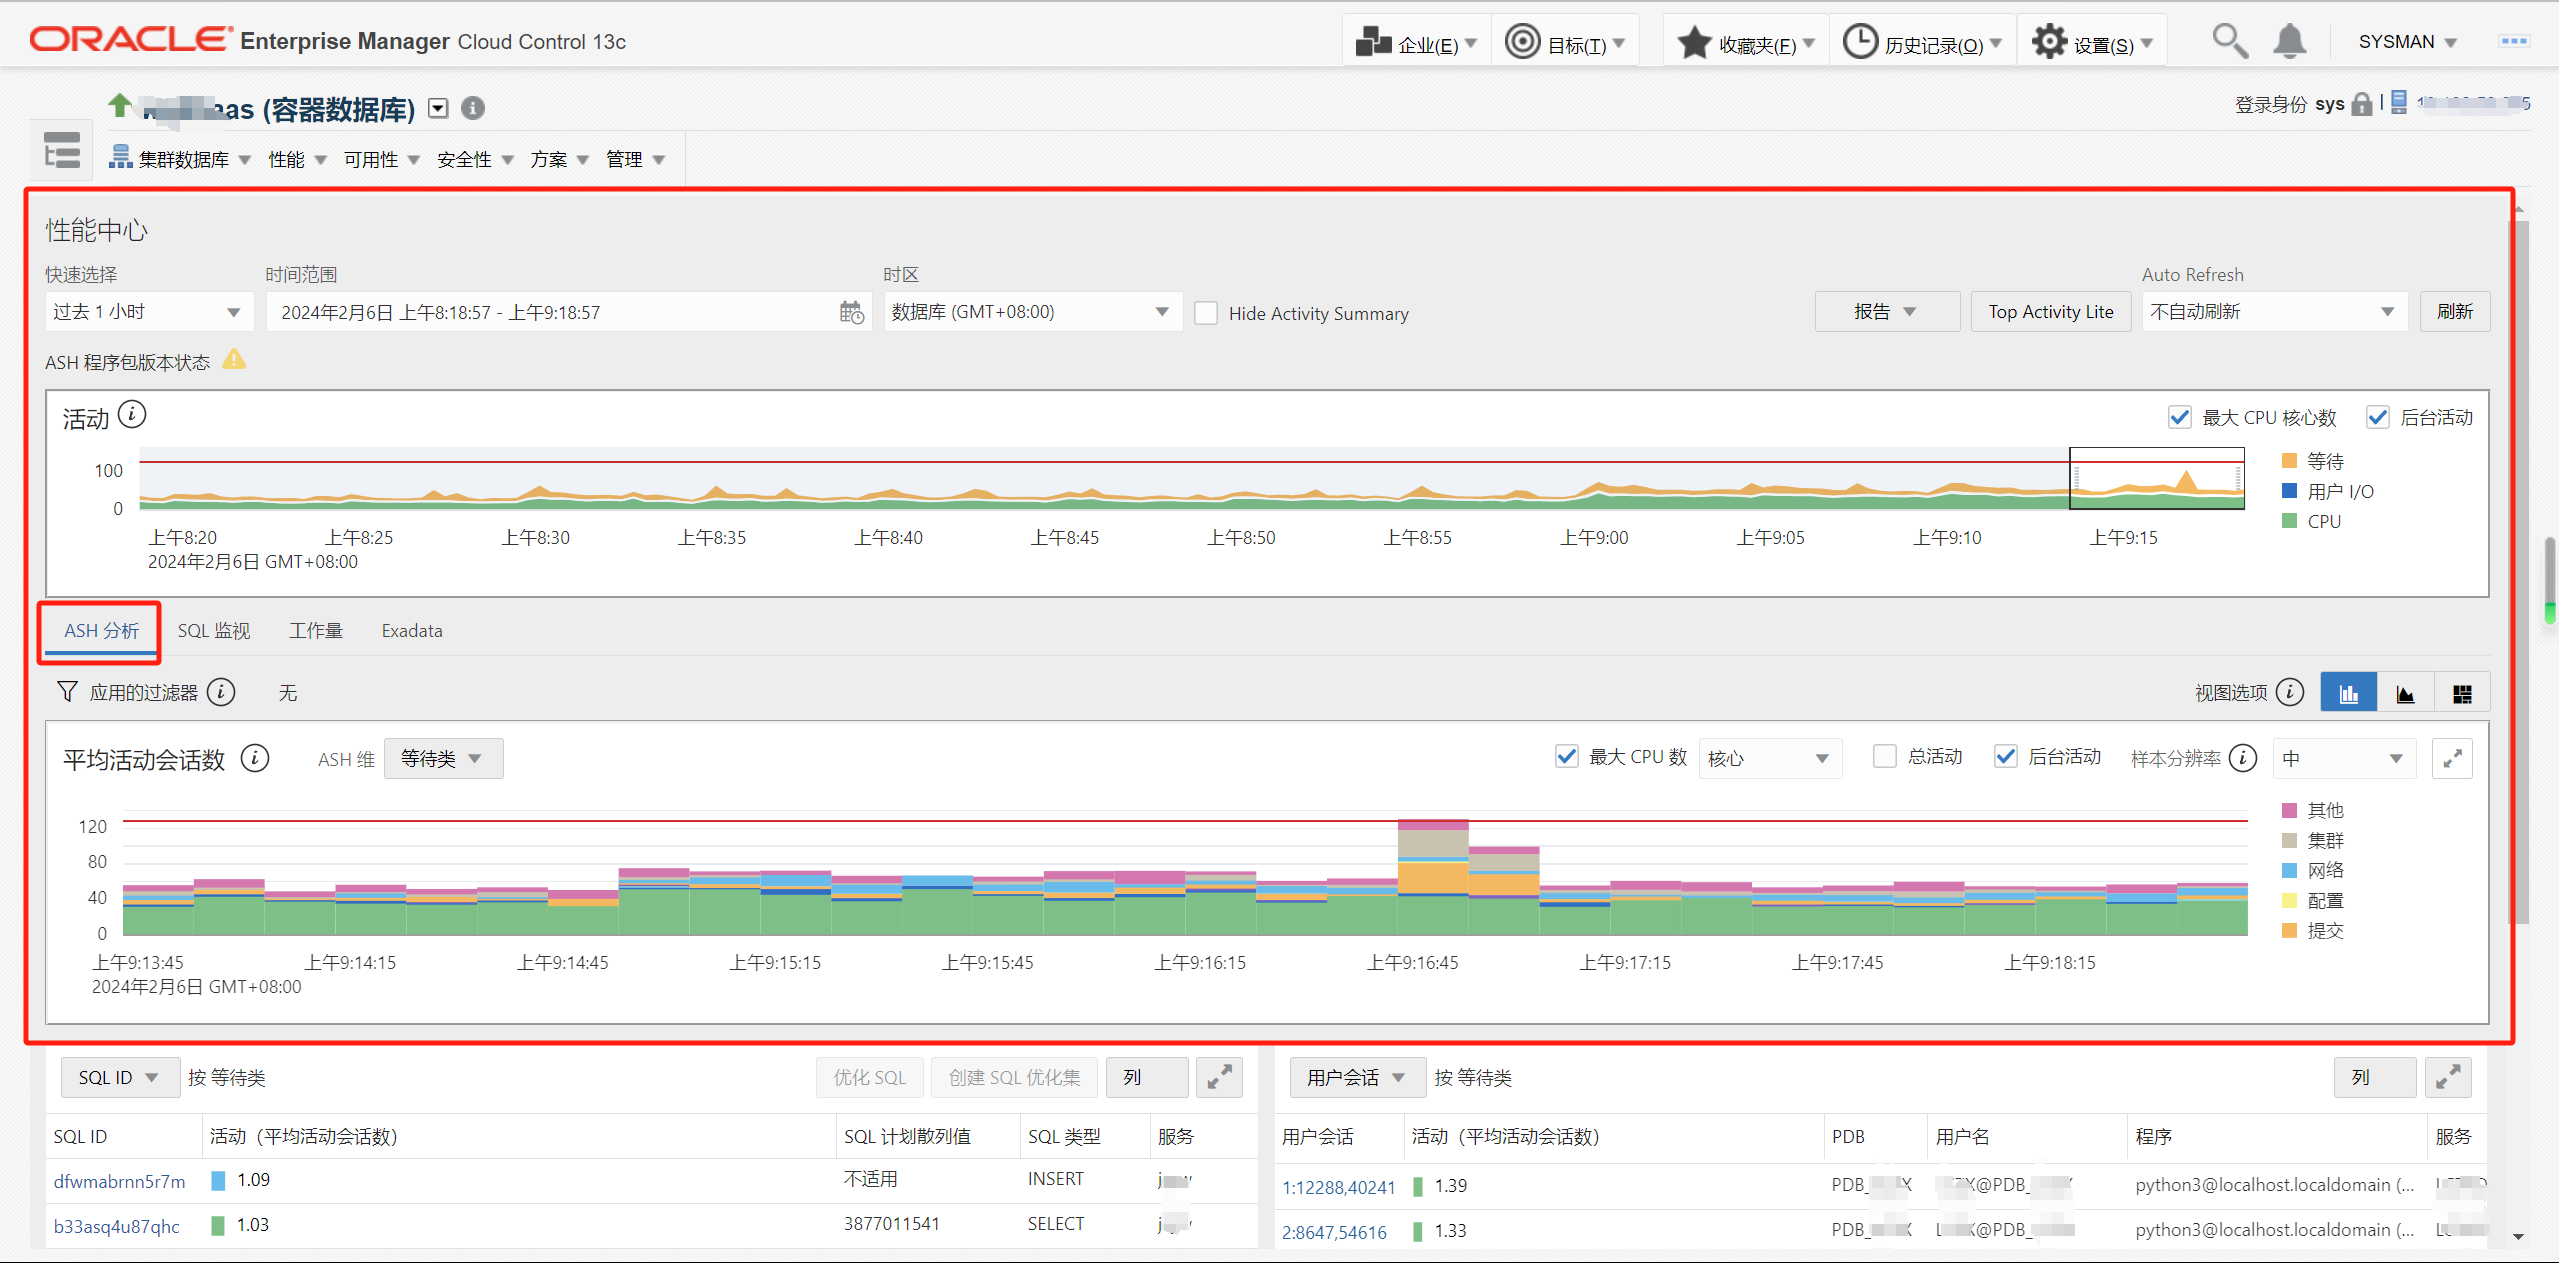Open the 样本分辨率 中 dropdown
2559x1263 pixels.
(x=2344, y=759)
